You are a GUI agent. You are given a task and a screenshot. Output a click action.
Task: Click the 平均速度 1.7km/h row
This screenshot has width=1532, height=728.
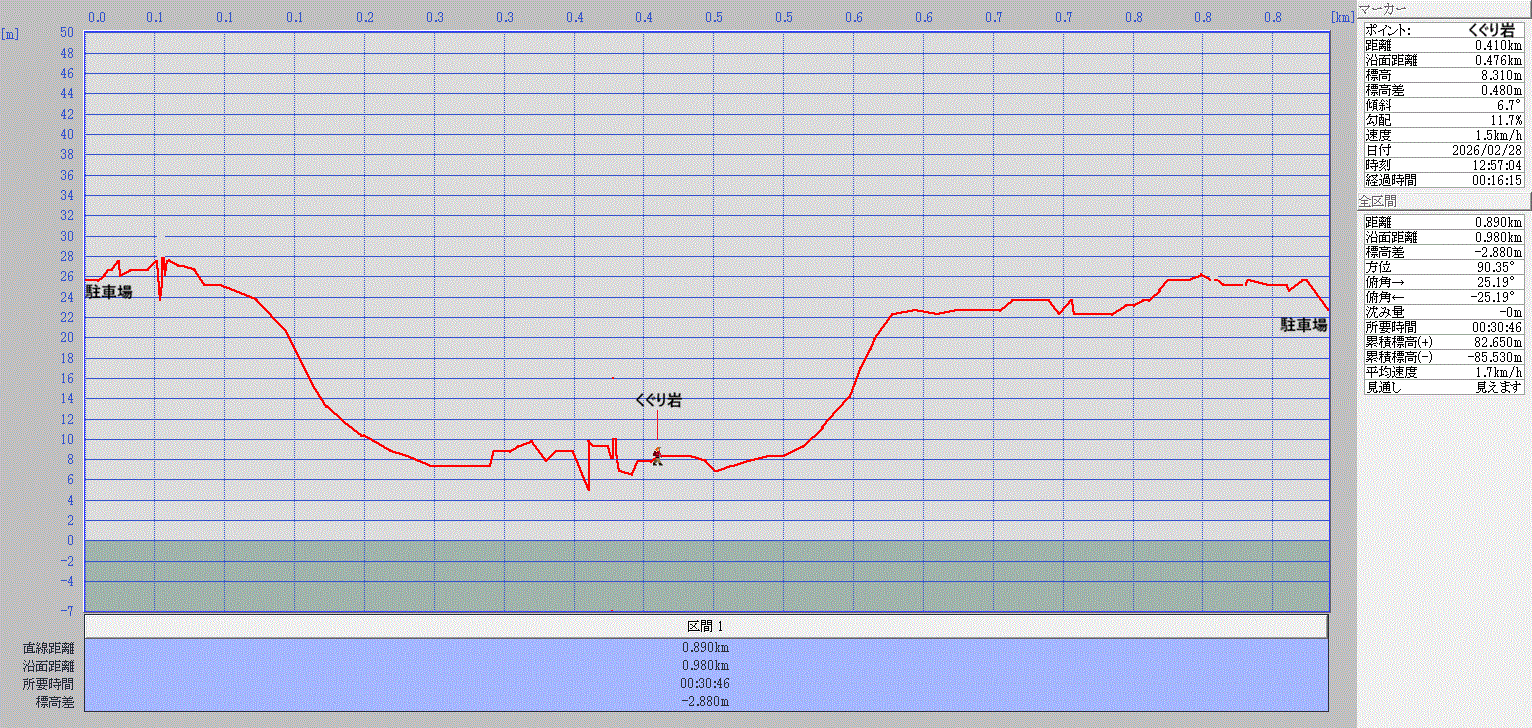(1443, 372)
